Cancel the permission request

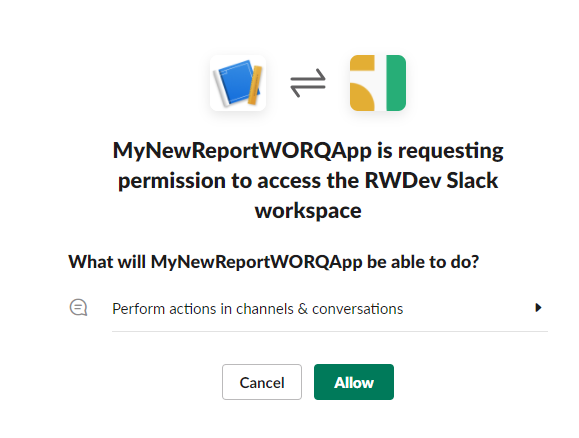[262, 382]
